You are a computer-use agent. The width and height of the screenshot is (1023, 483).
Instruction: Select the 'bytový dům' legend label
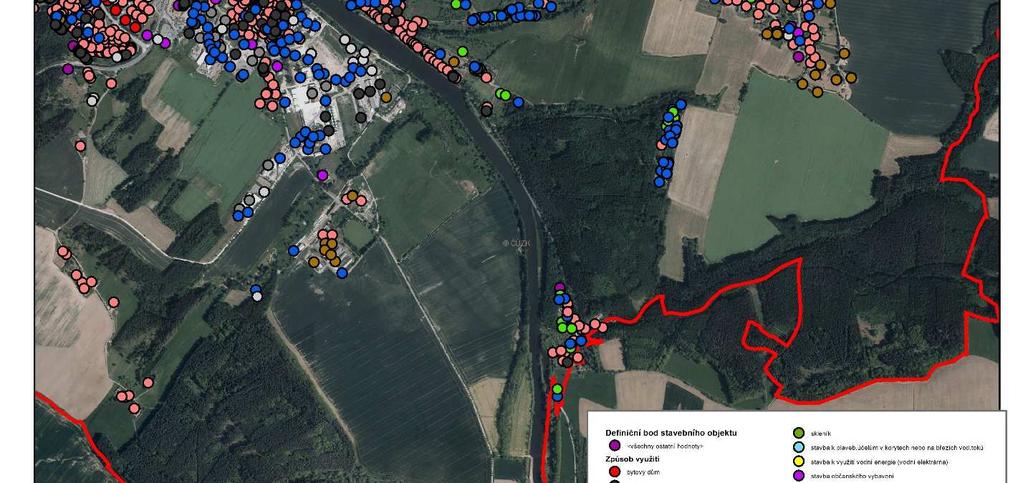[x=642, y=472]
